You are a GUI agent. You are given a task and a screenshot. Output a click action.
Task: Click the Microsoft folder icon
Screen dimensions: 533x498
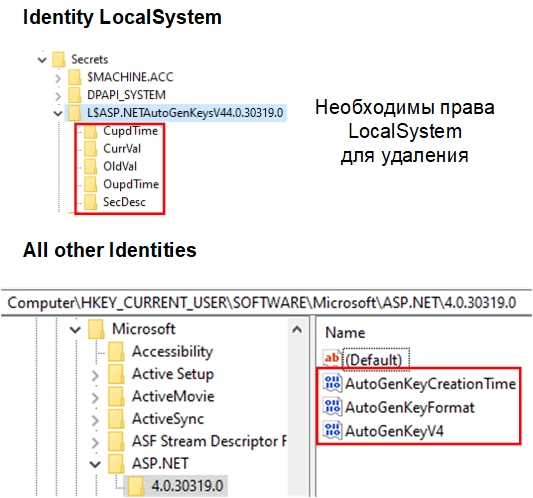[96, 329]
